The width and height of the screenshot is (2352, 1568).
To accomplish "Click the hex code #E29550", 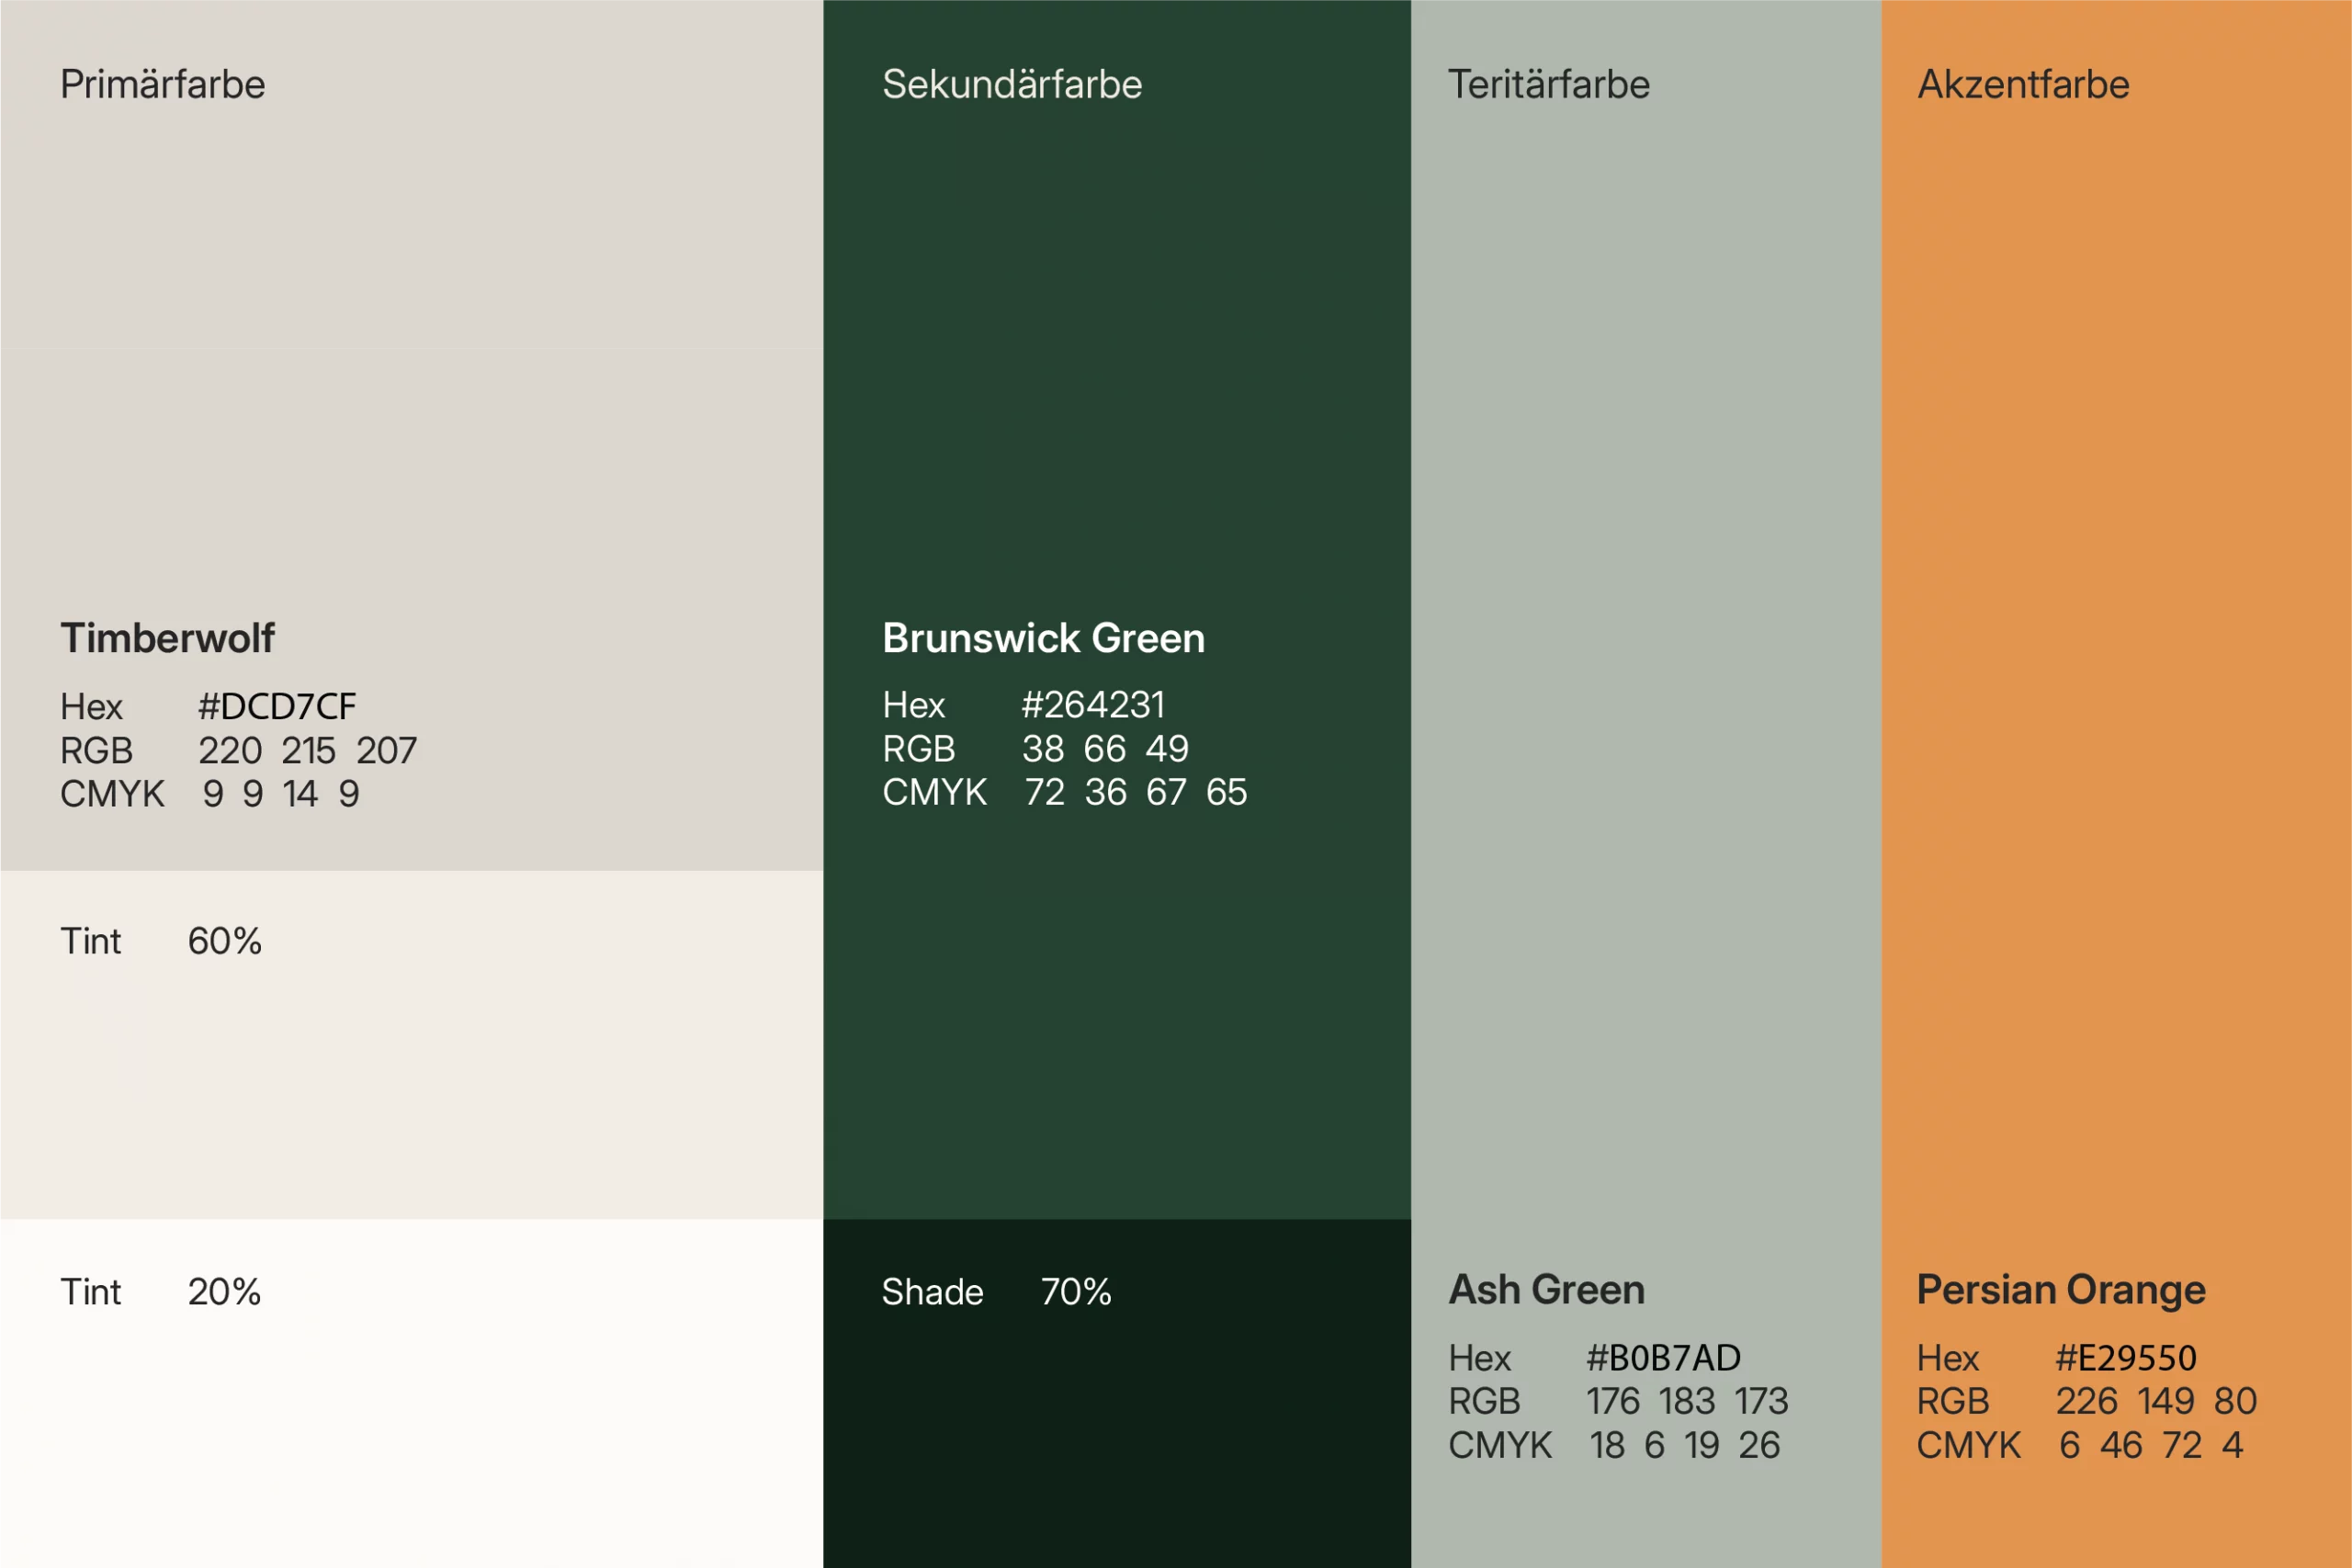I will tap(2125, 1358).
